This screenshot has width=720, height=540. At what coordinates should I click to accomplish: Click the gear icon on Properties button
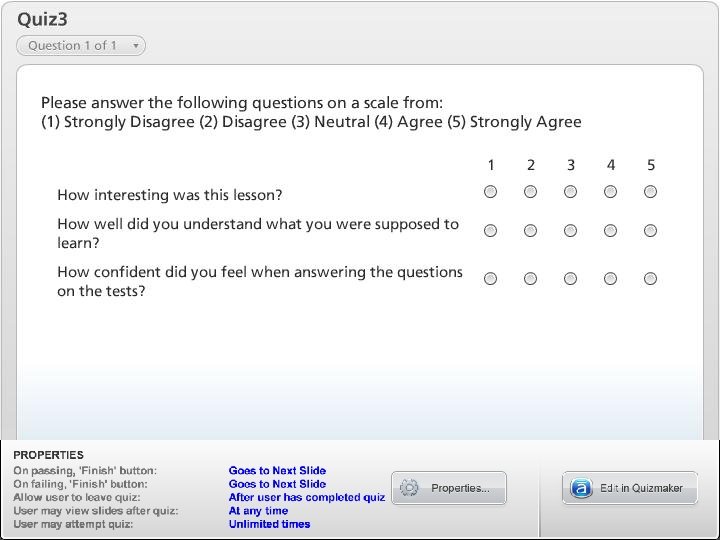[x=409, y=488]
